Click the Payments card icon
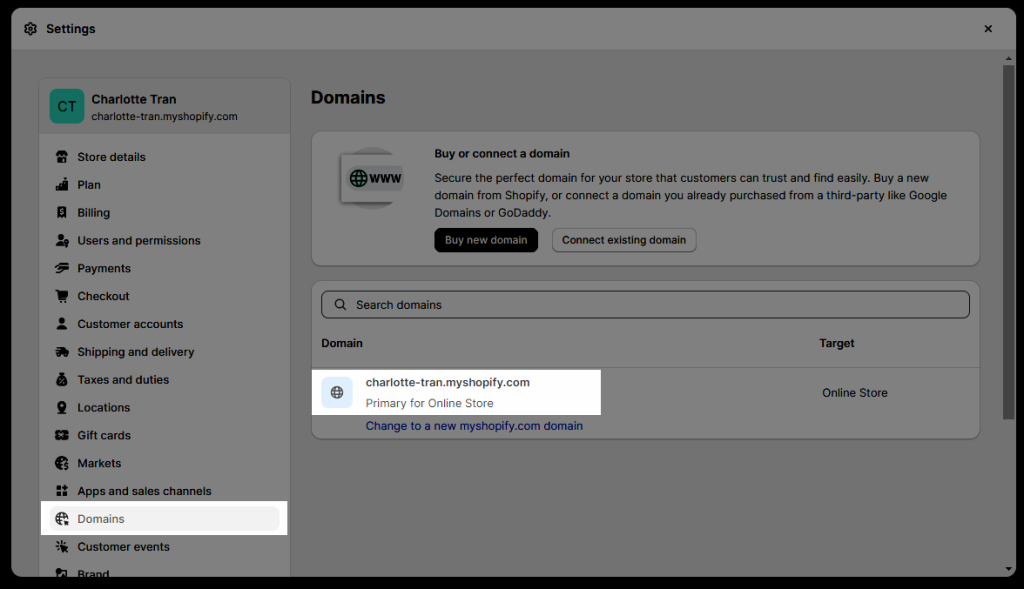Screen dimensions: 1024x589 coord(62,268)
